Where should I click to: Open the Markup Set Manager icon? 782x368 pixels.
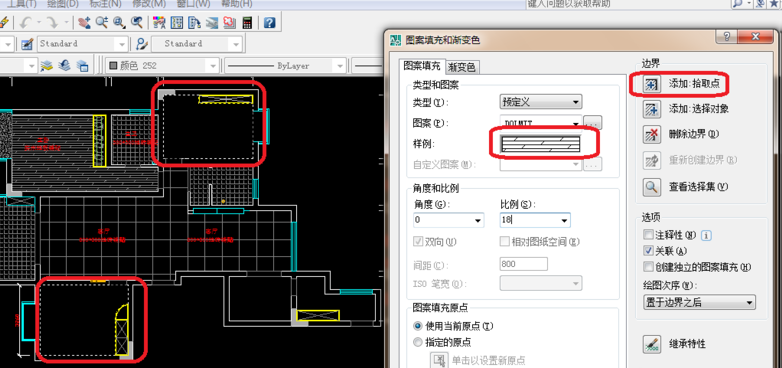click(229, 22)
